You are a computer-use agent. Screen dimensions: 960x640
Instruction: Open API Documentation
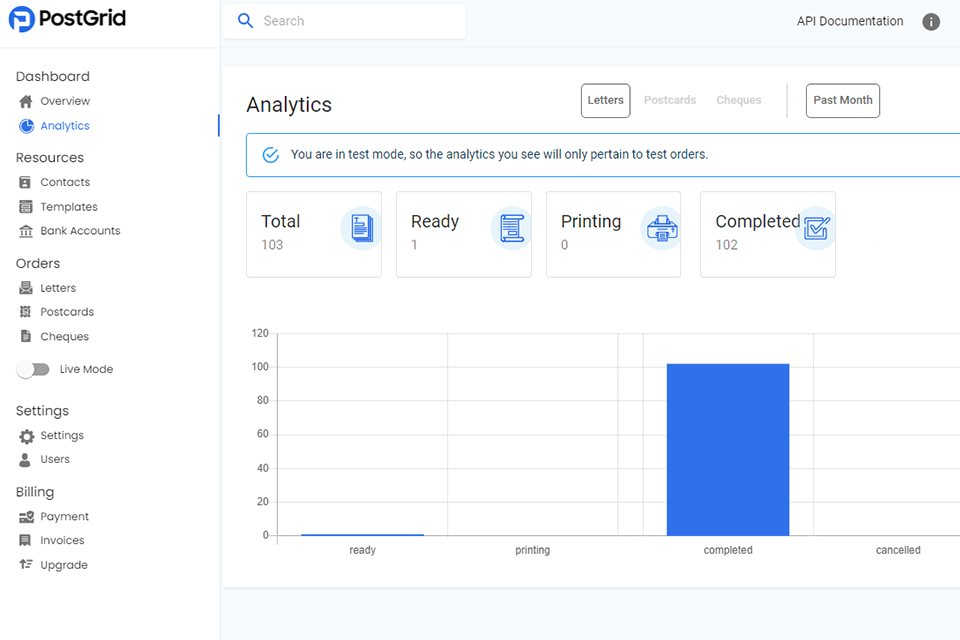[x=849, y=21]
